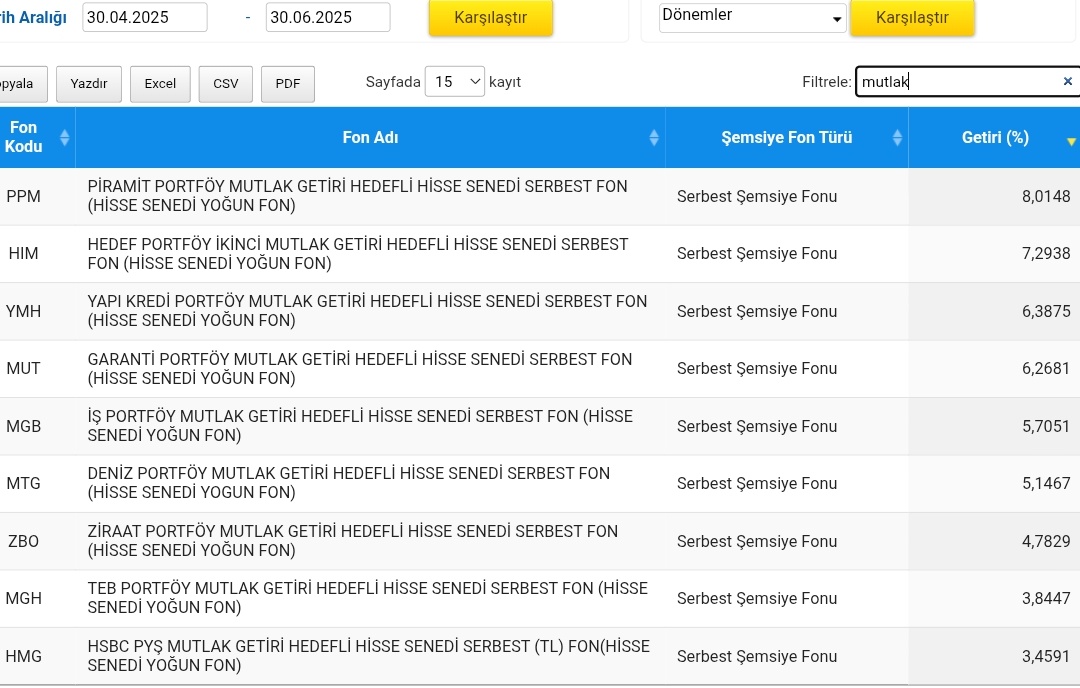Open DENİZ PORTFÖY MUTLAK GETİRİ fund name
Screen dimensions: 1080x688
tap(349, 483)
